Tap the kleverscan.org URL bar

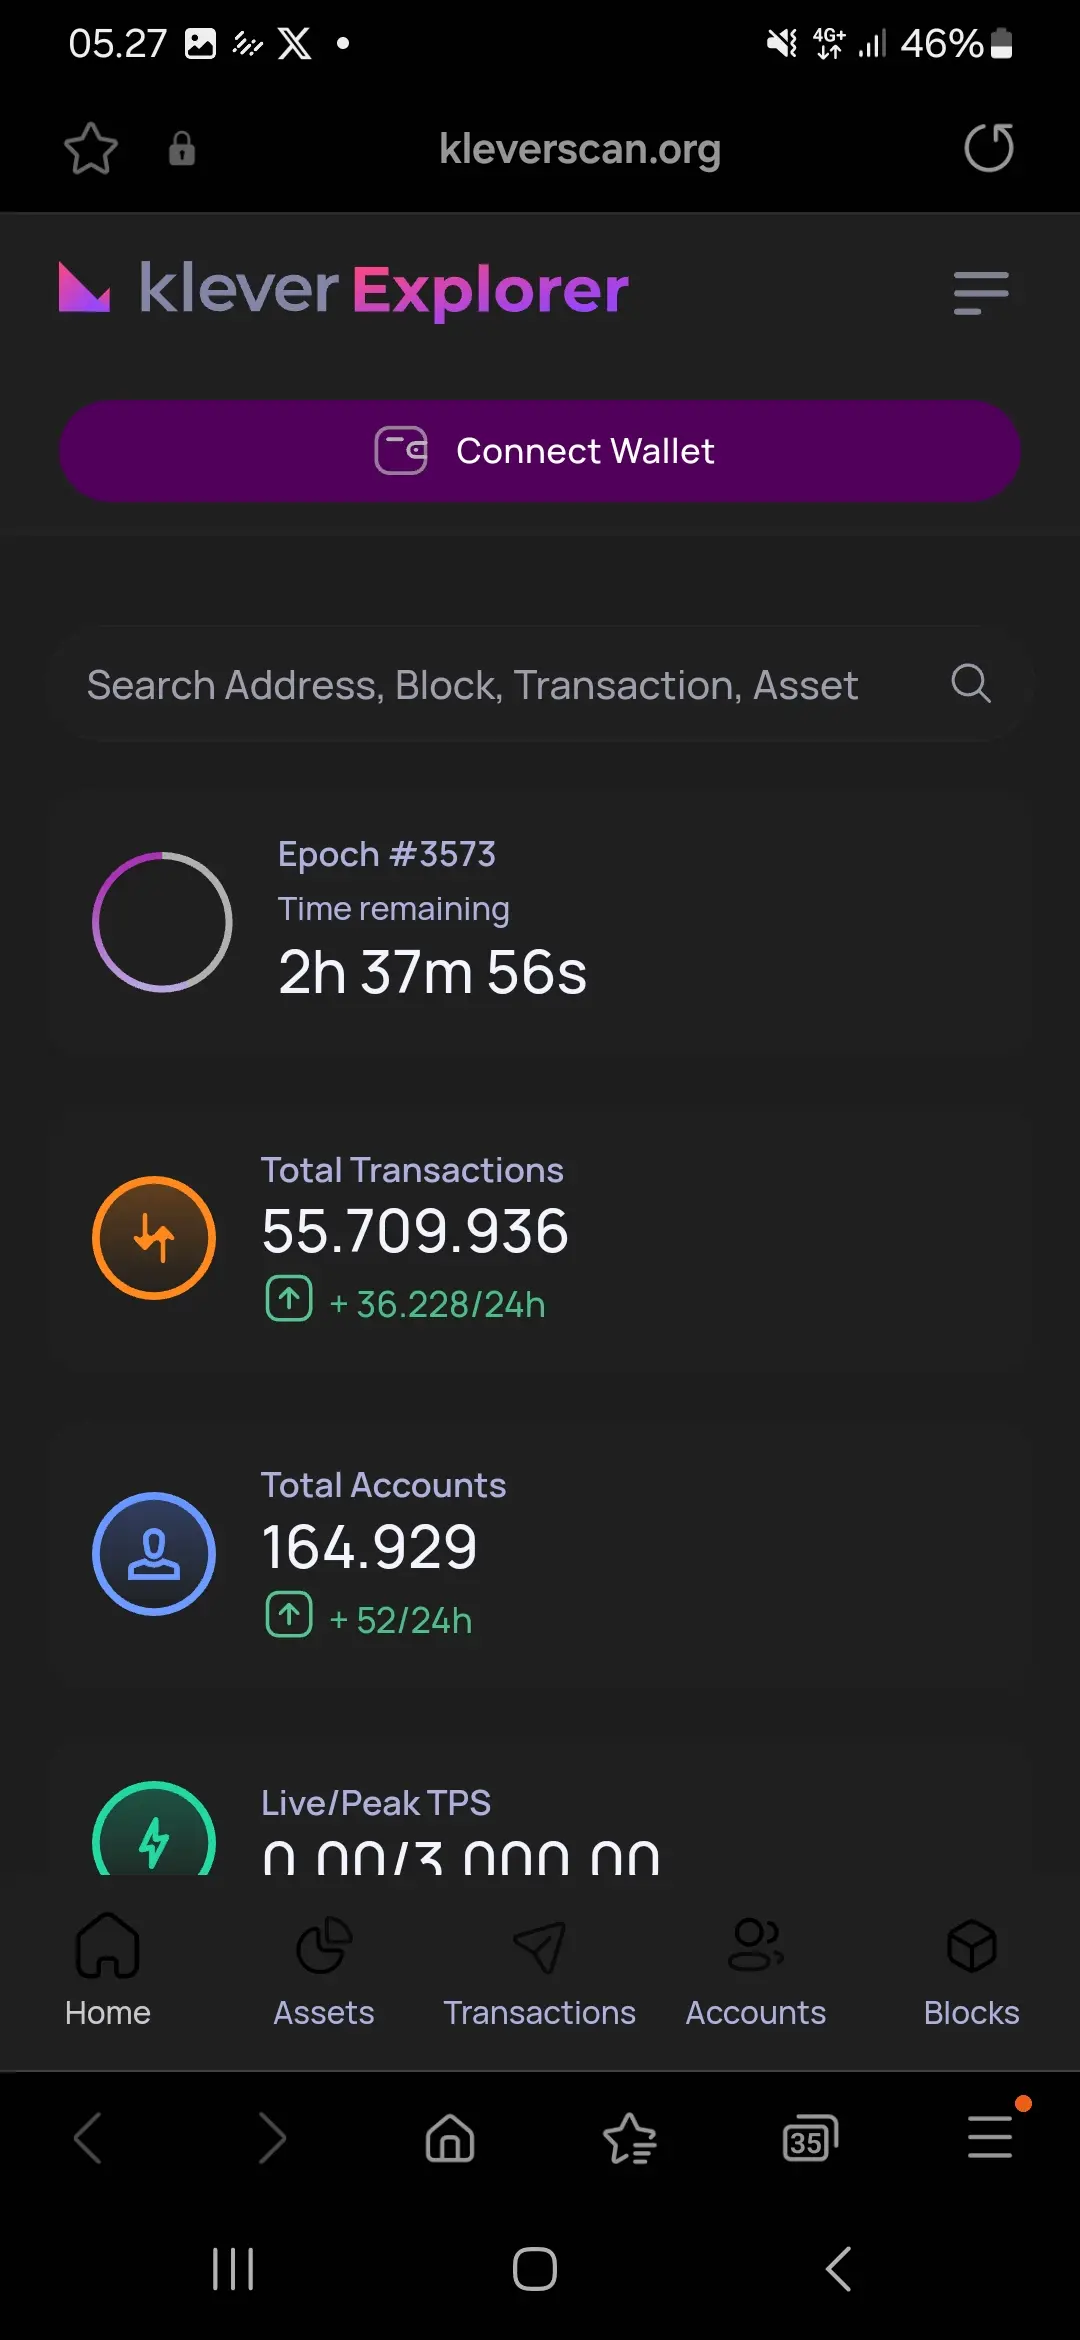[x=580, y=149]
